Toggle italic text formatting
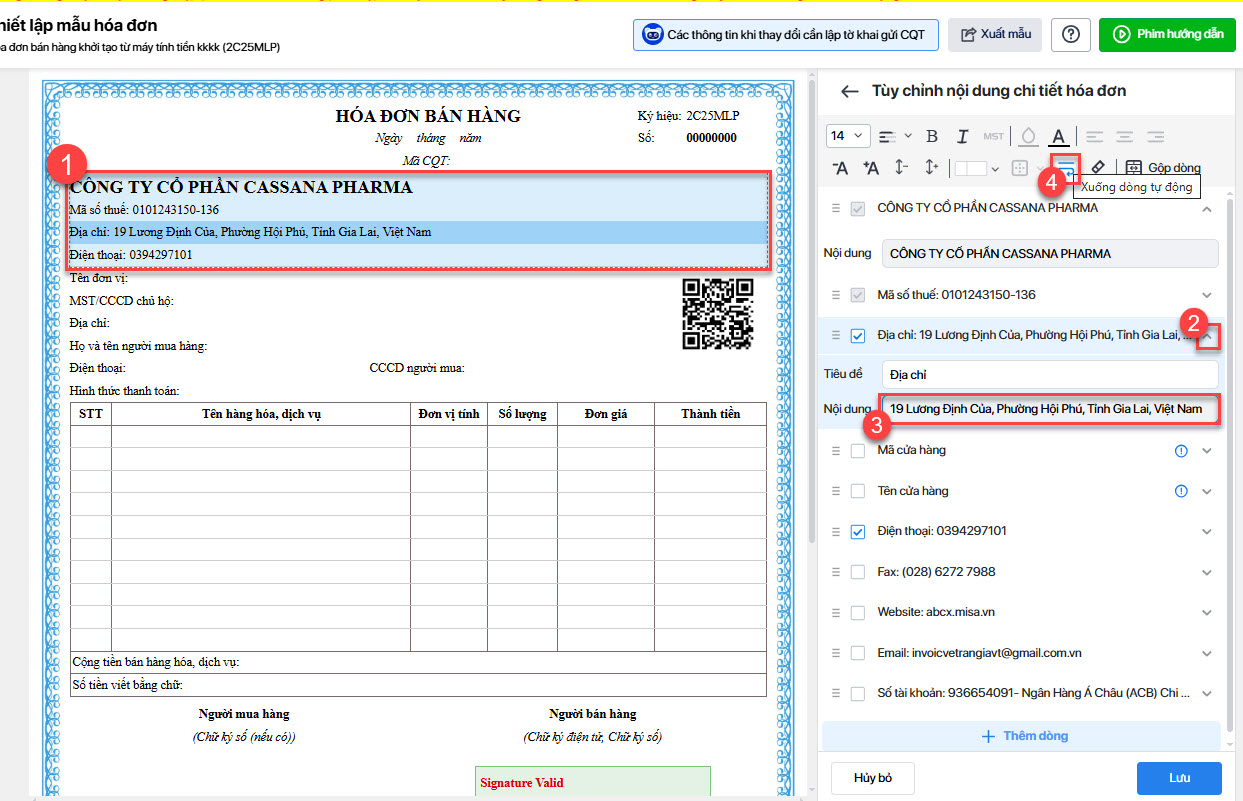The image size is (1243, 801). [962, 136]
